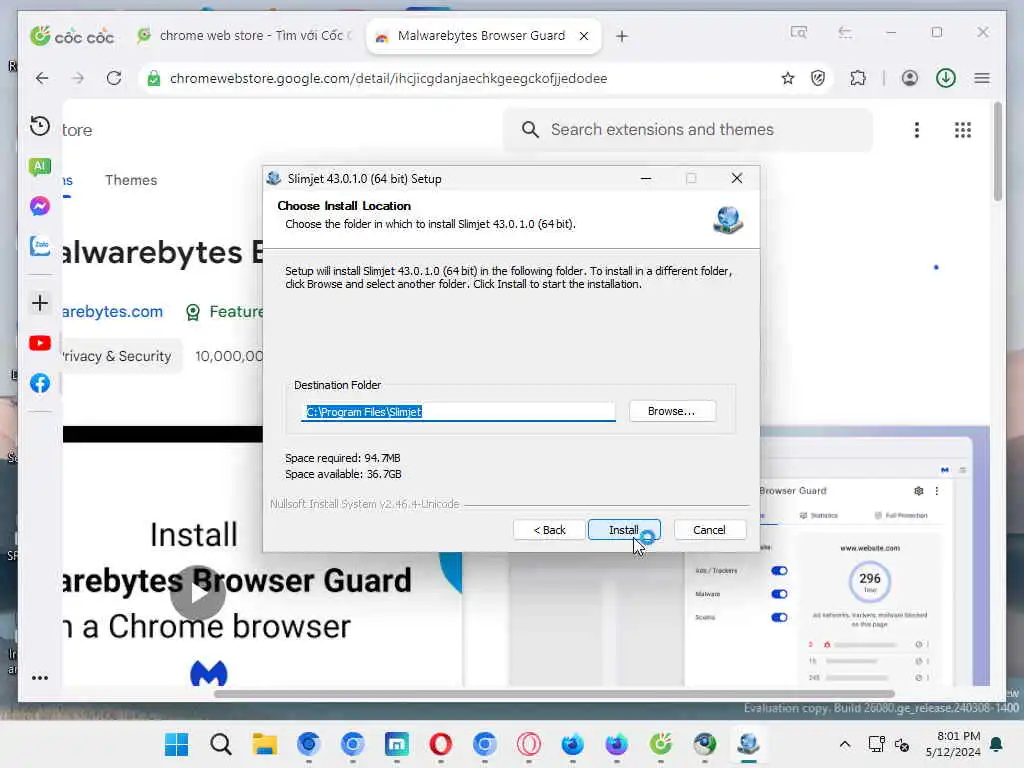Screen dimensions: 1024x768
Task: Click the horizontal page scrollbar
Action: [554, 694]
